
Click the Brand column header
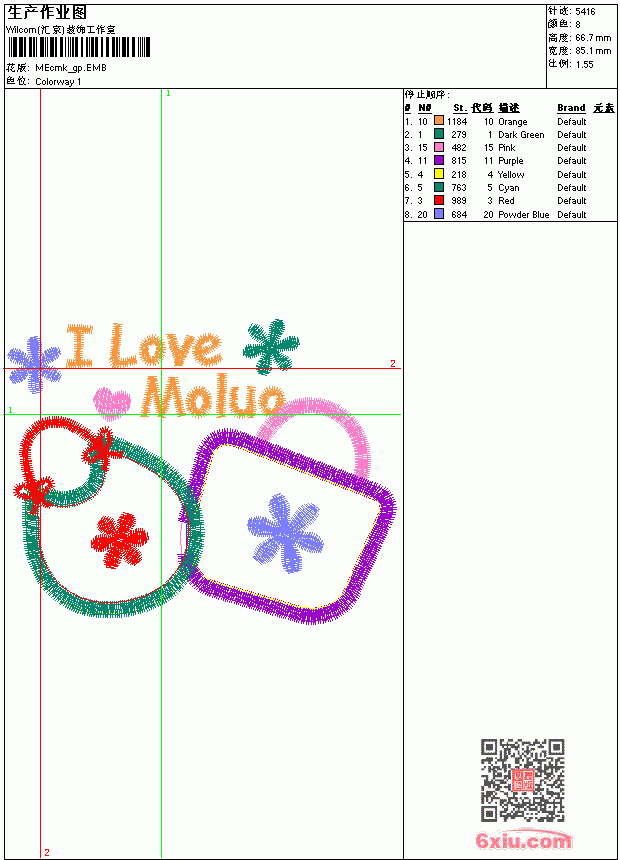click(571, 108)
